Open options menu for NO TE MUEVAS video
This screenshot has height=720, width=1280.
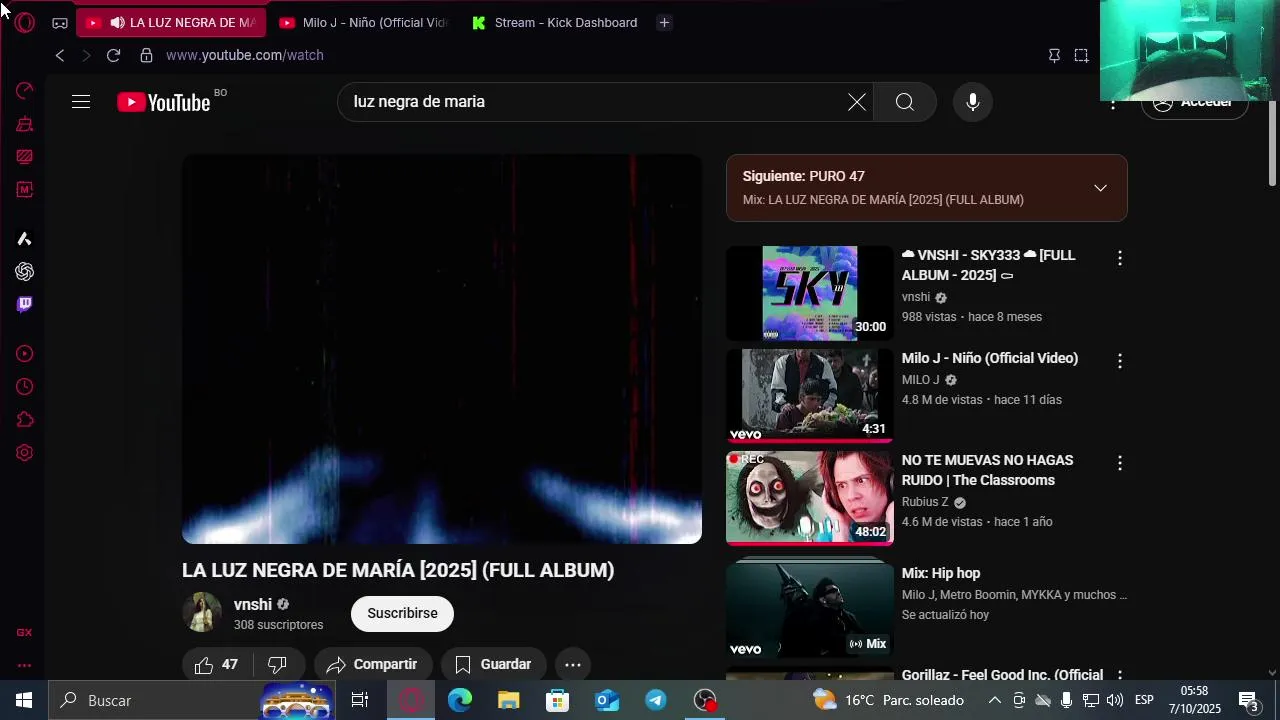point(1120,463)
